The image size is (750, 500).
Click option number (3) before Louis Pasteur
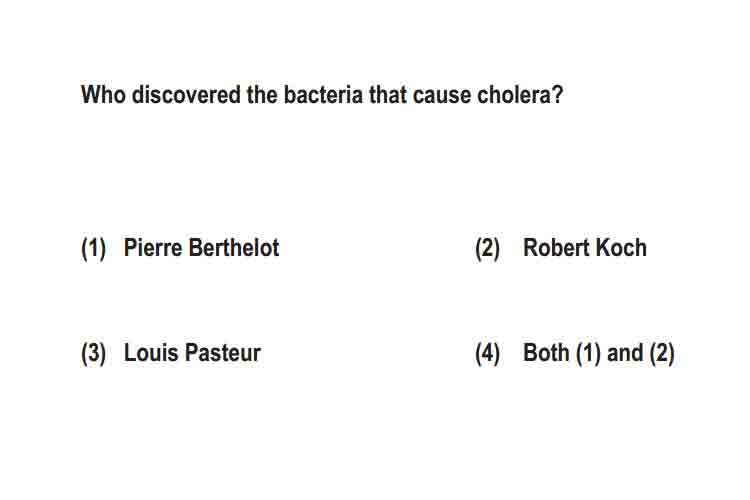click(93, 354)
